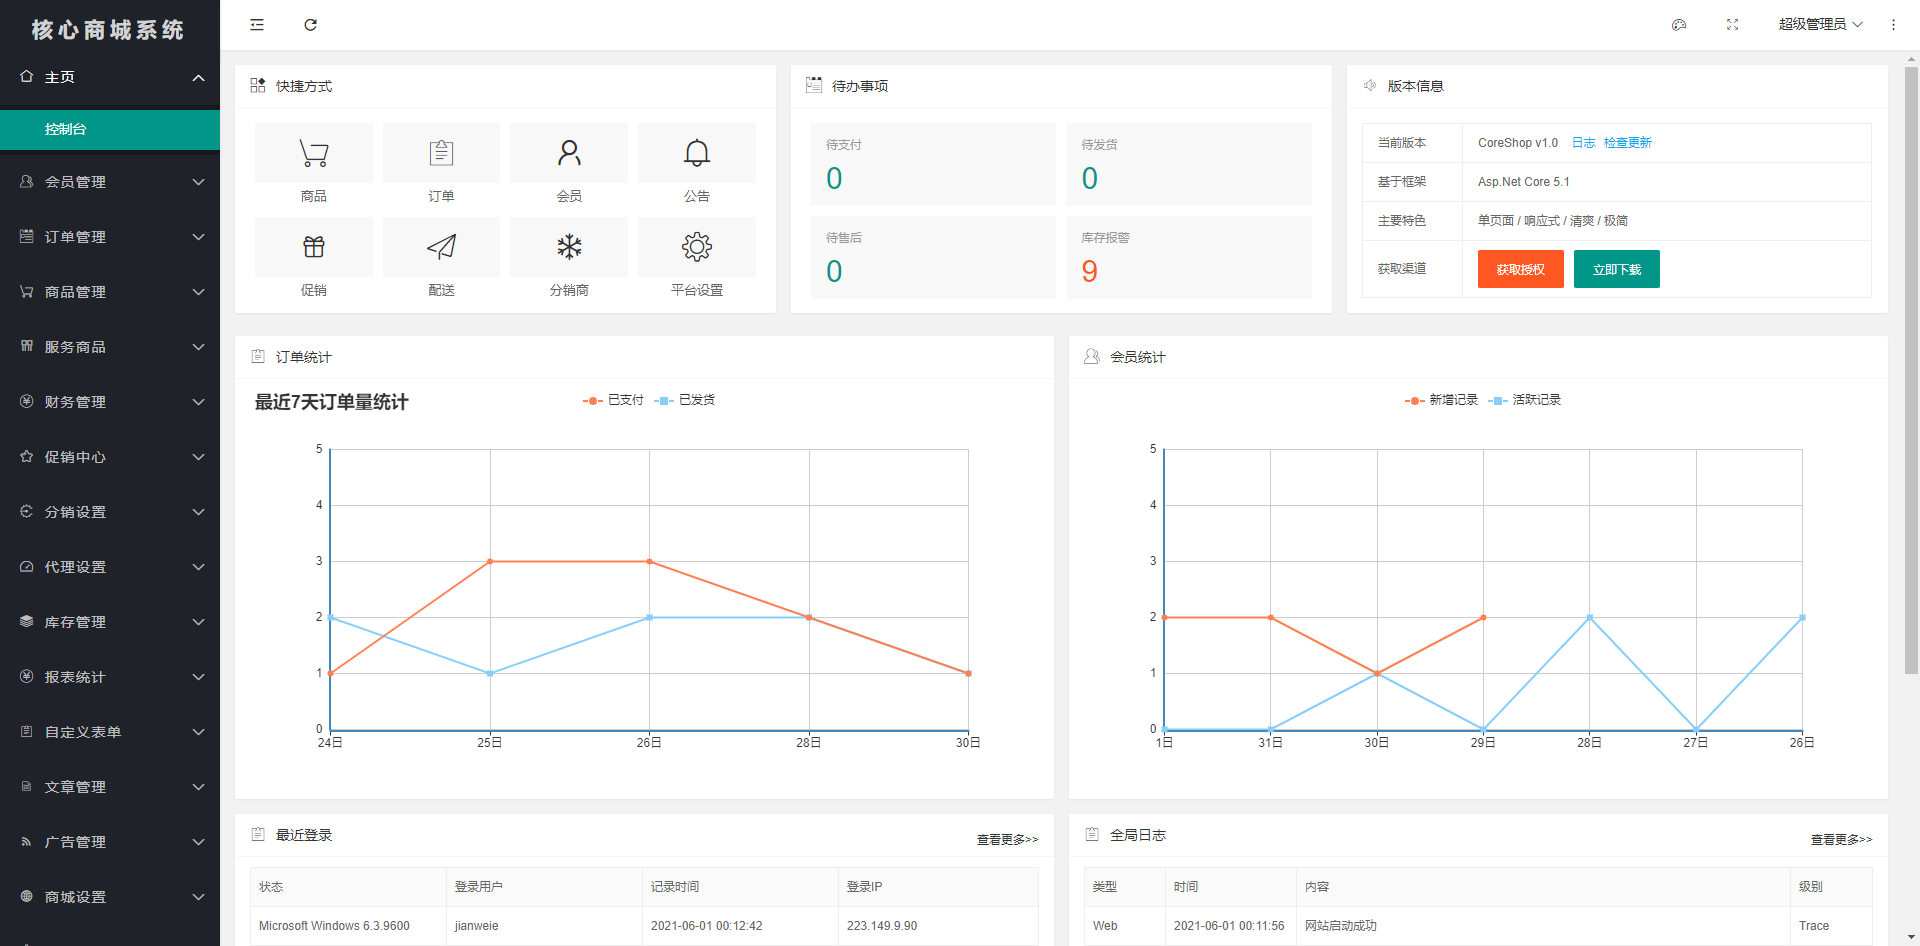Click the refresh icon in top bar

tap(311, 25)
